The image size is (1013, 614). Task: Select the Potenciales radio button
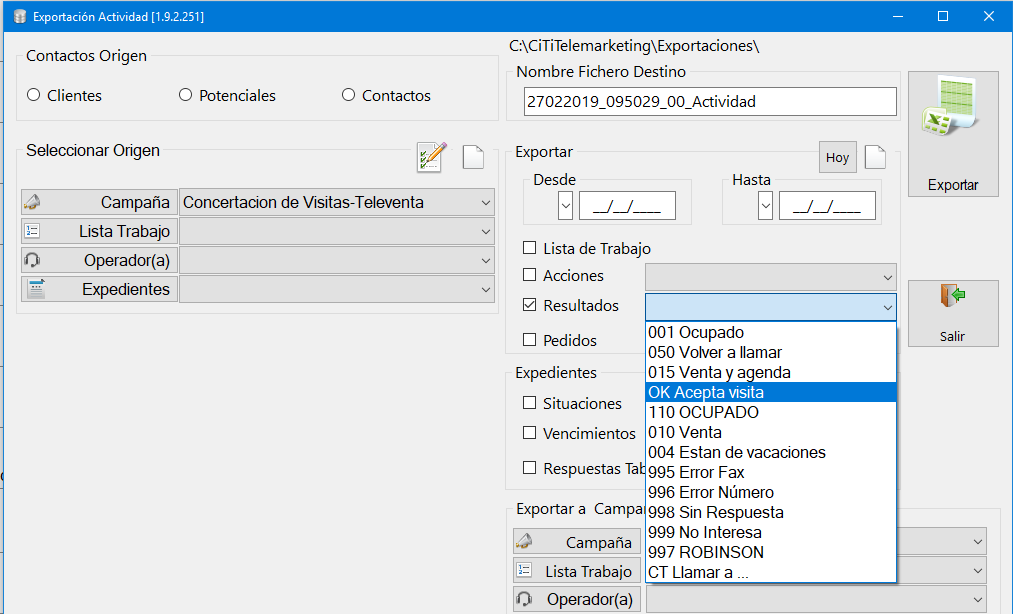[x=185, y=95]
